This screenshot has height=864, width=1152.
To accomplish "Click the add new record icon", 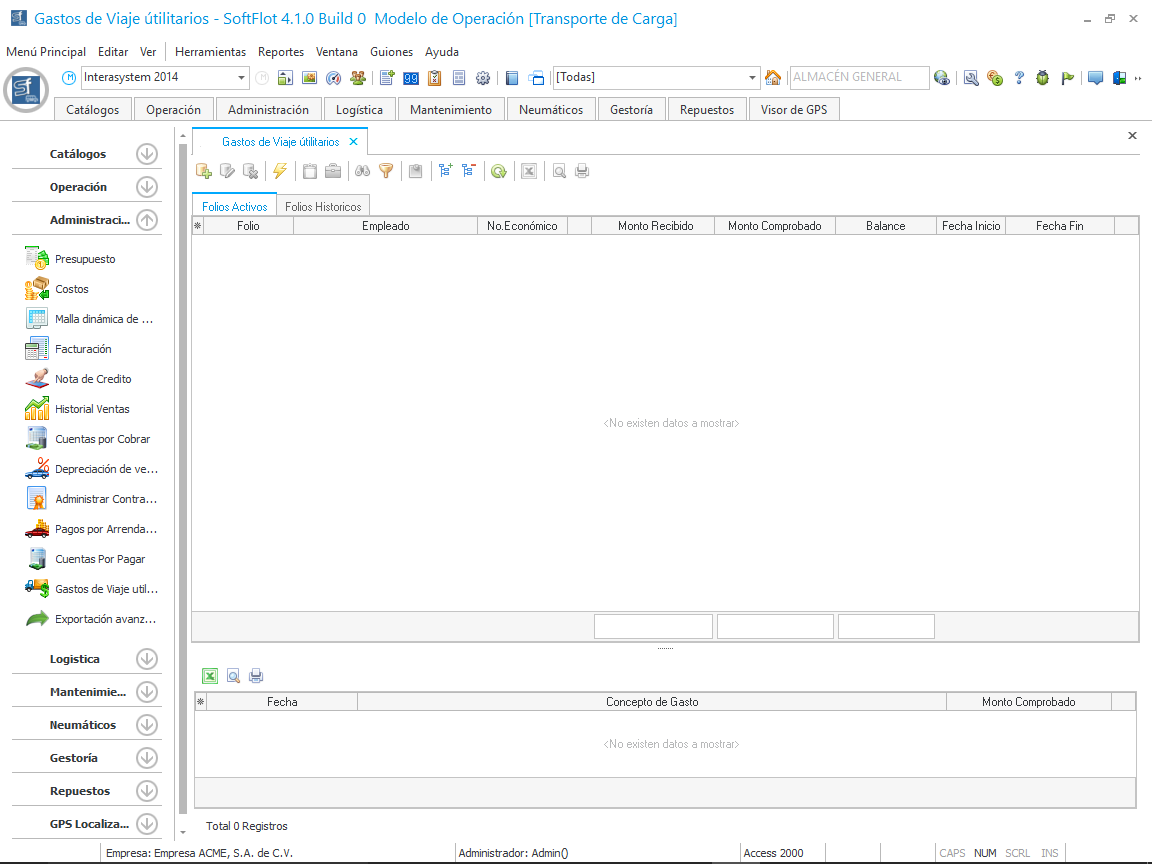I will pyautogui.click(x=204, y=171).
